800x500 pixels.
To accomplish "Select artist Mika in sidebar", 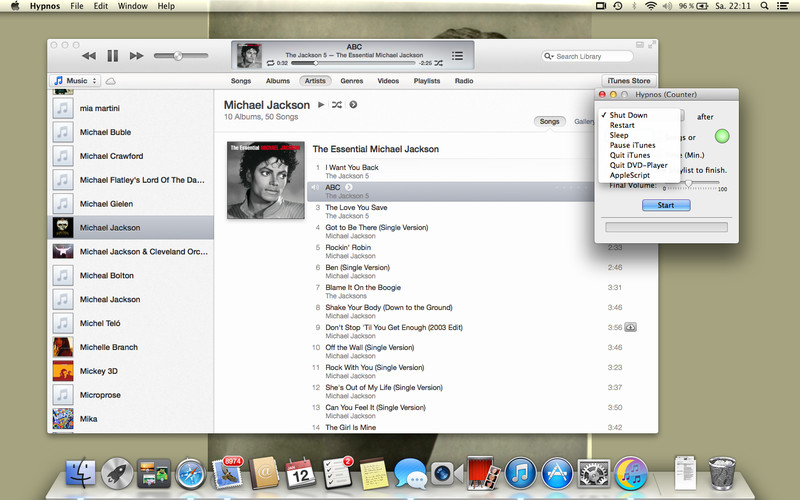I will (x=131, y=419).
